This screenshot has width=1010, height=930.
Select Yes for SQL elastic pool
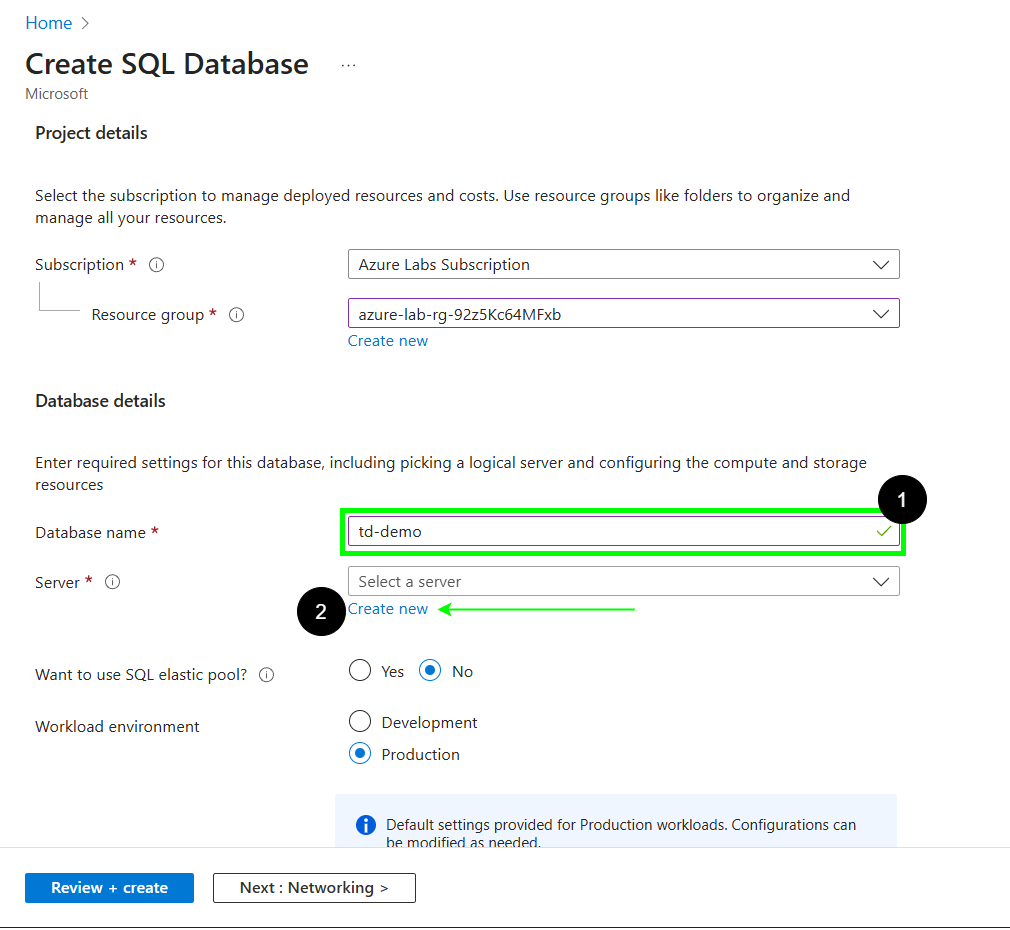360,671
